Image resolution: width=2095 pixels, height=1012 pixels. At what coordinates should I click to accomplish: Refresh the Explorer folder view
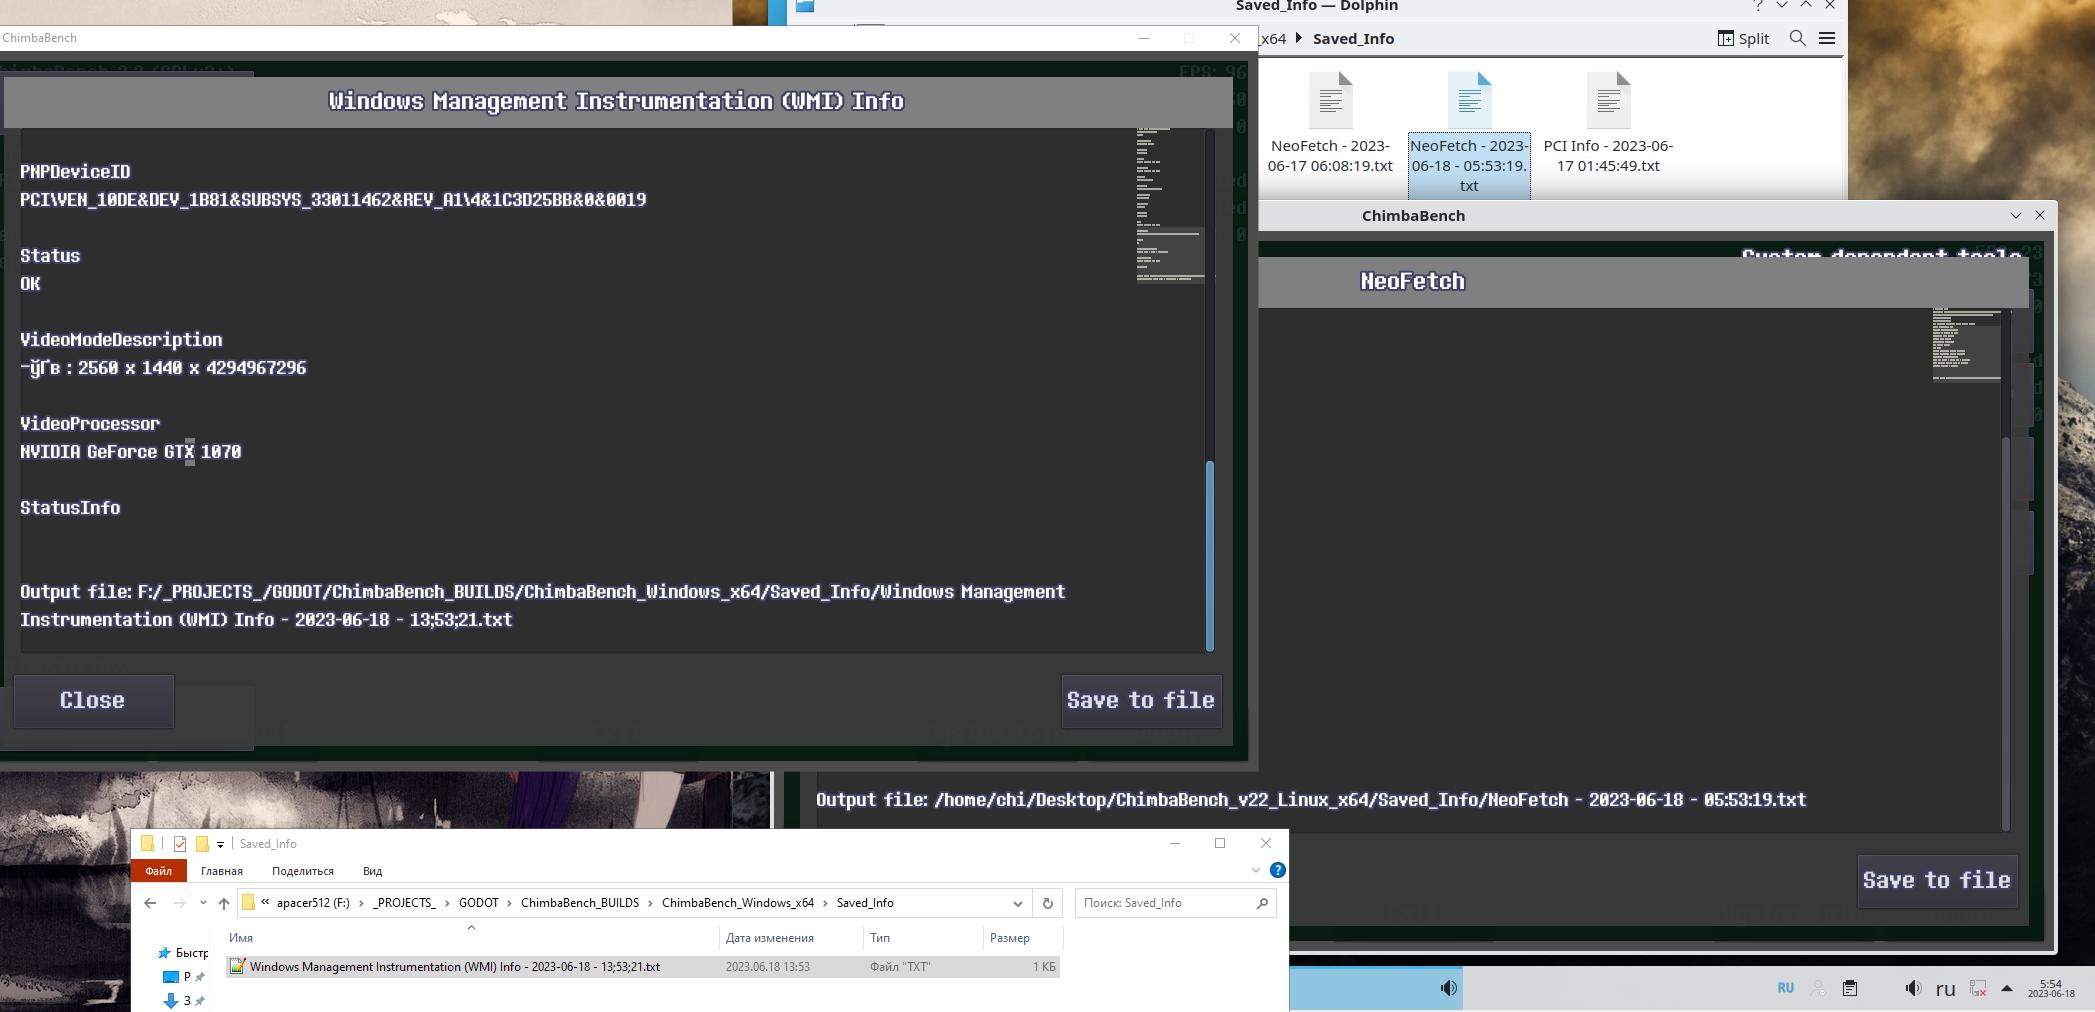click(1047, 903)
